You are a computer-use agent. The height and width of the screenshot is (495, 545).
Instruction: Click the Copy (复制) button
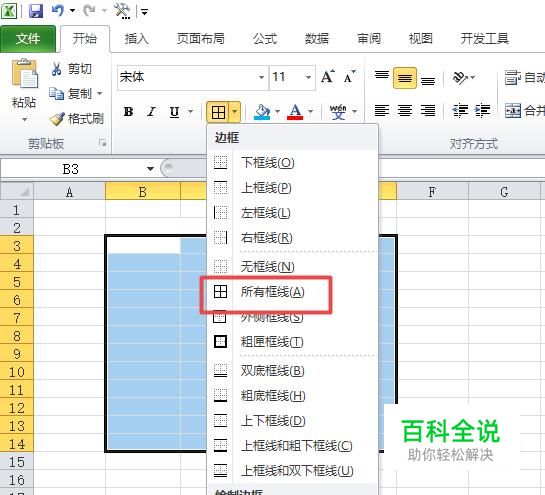click(71, 94)
